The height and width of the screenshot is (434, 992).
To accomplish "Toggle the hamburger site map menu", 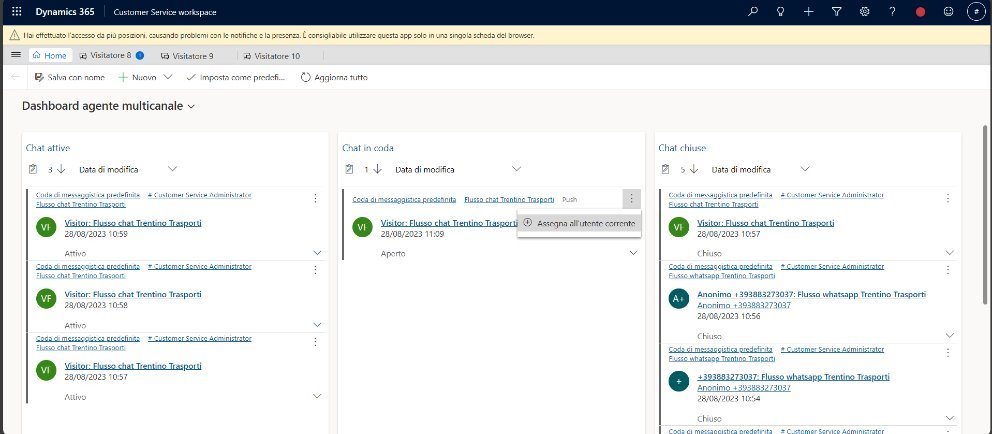I will [15, 56].
